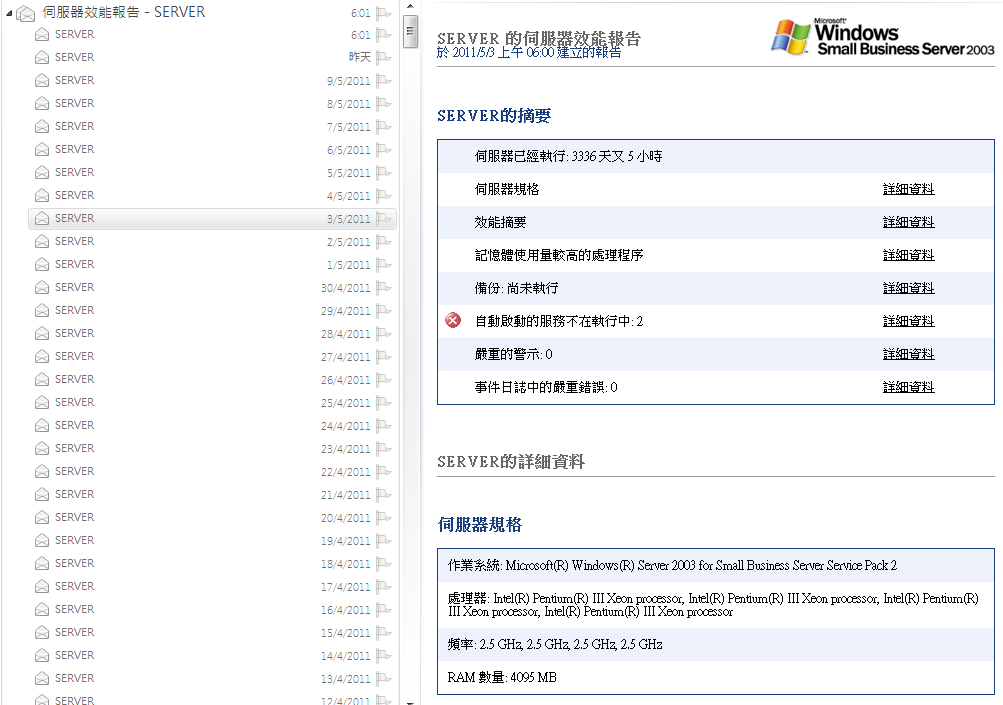Flag the SERVER message from 昨天

click(384, 58)
